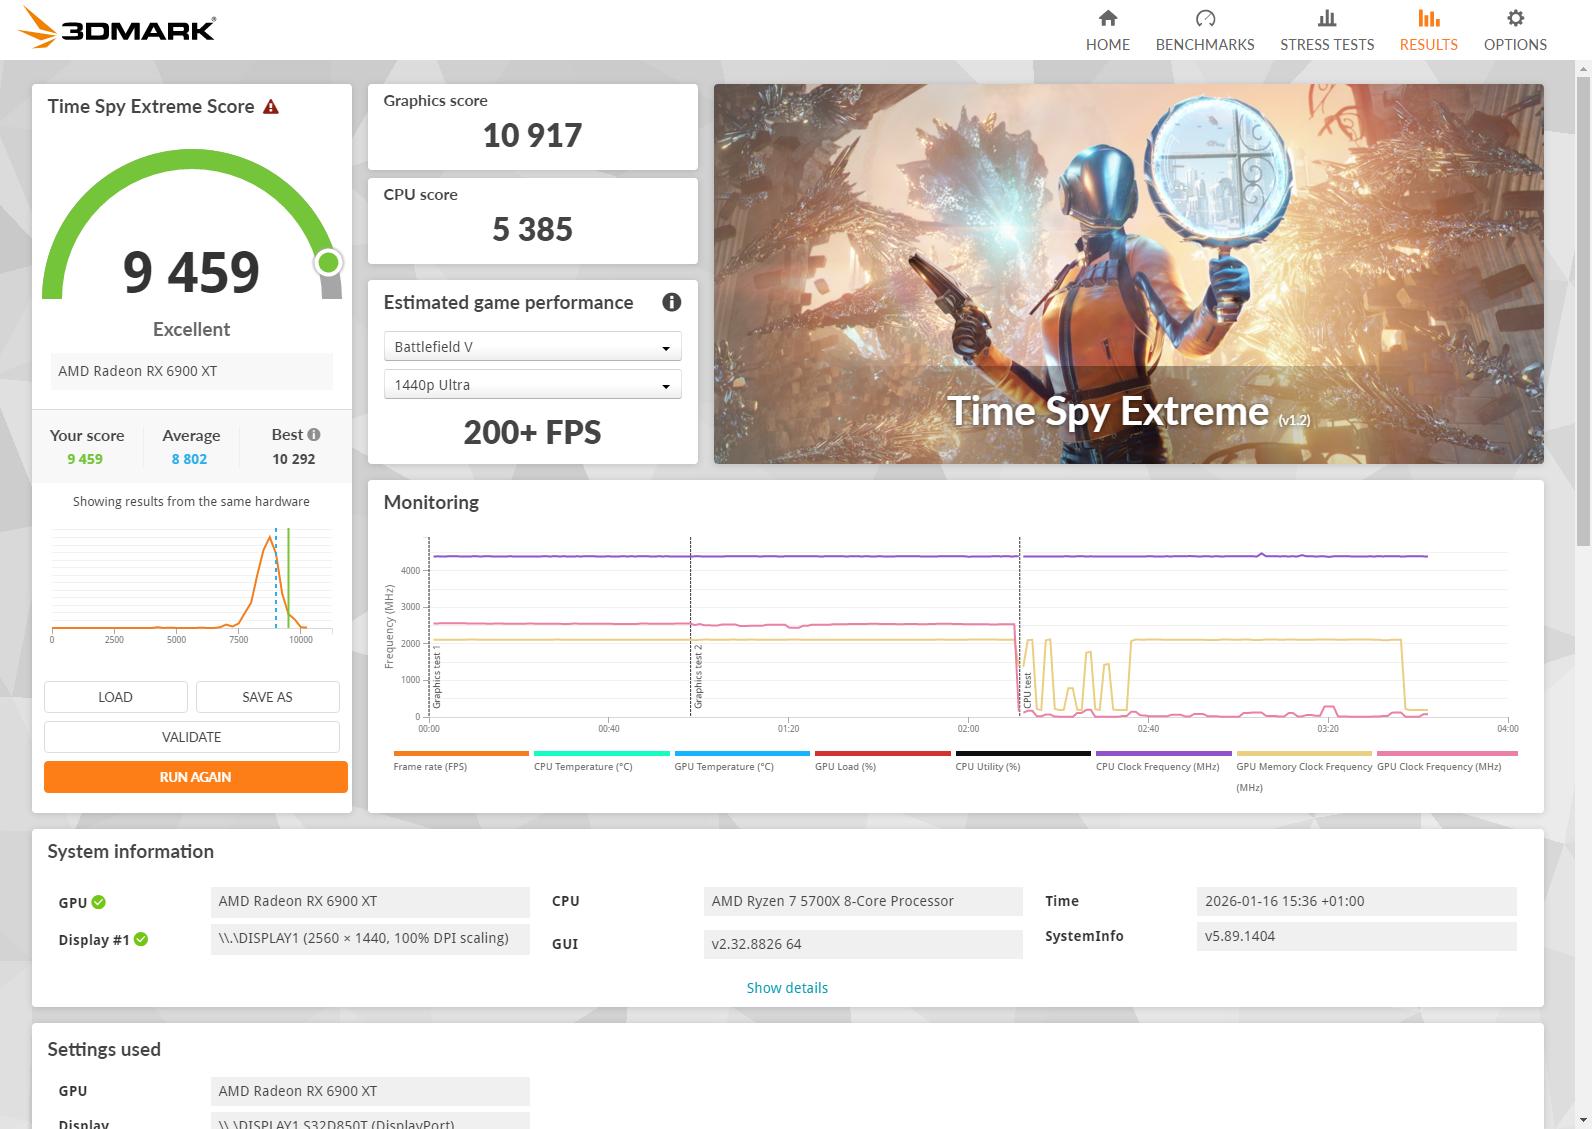
Task: Expand system info via Show details link
Action: pyautogui.click(x=787, y=988)
